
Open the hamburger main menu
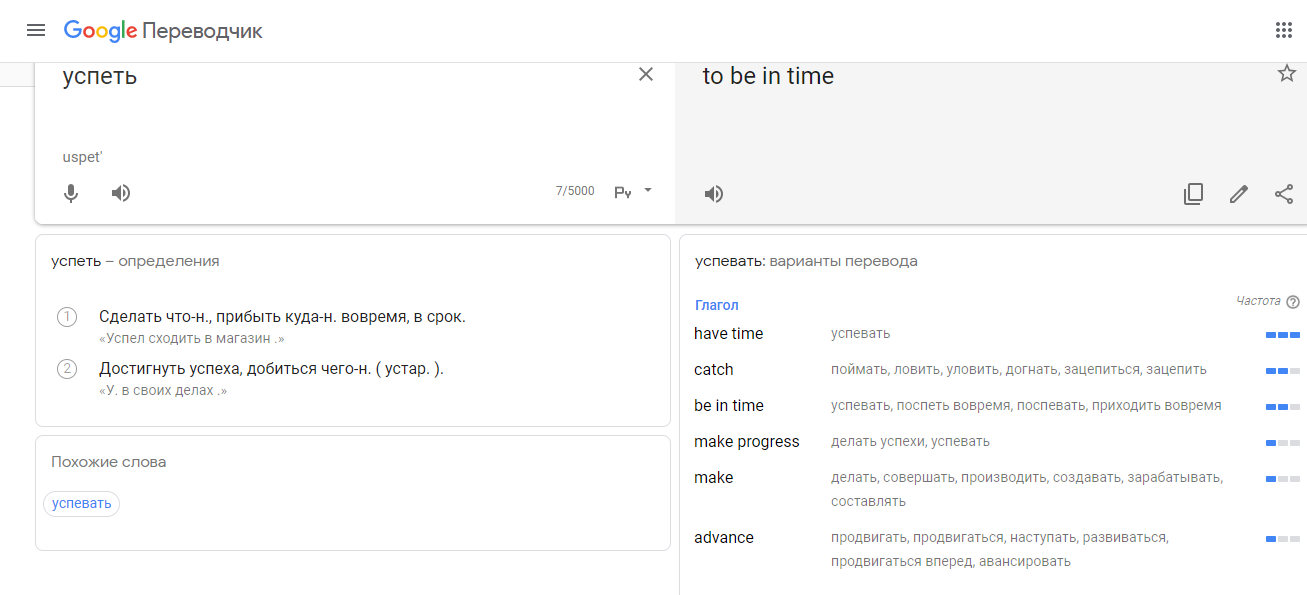click(x=36, y=30)
